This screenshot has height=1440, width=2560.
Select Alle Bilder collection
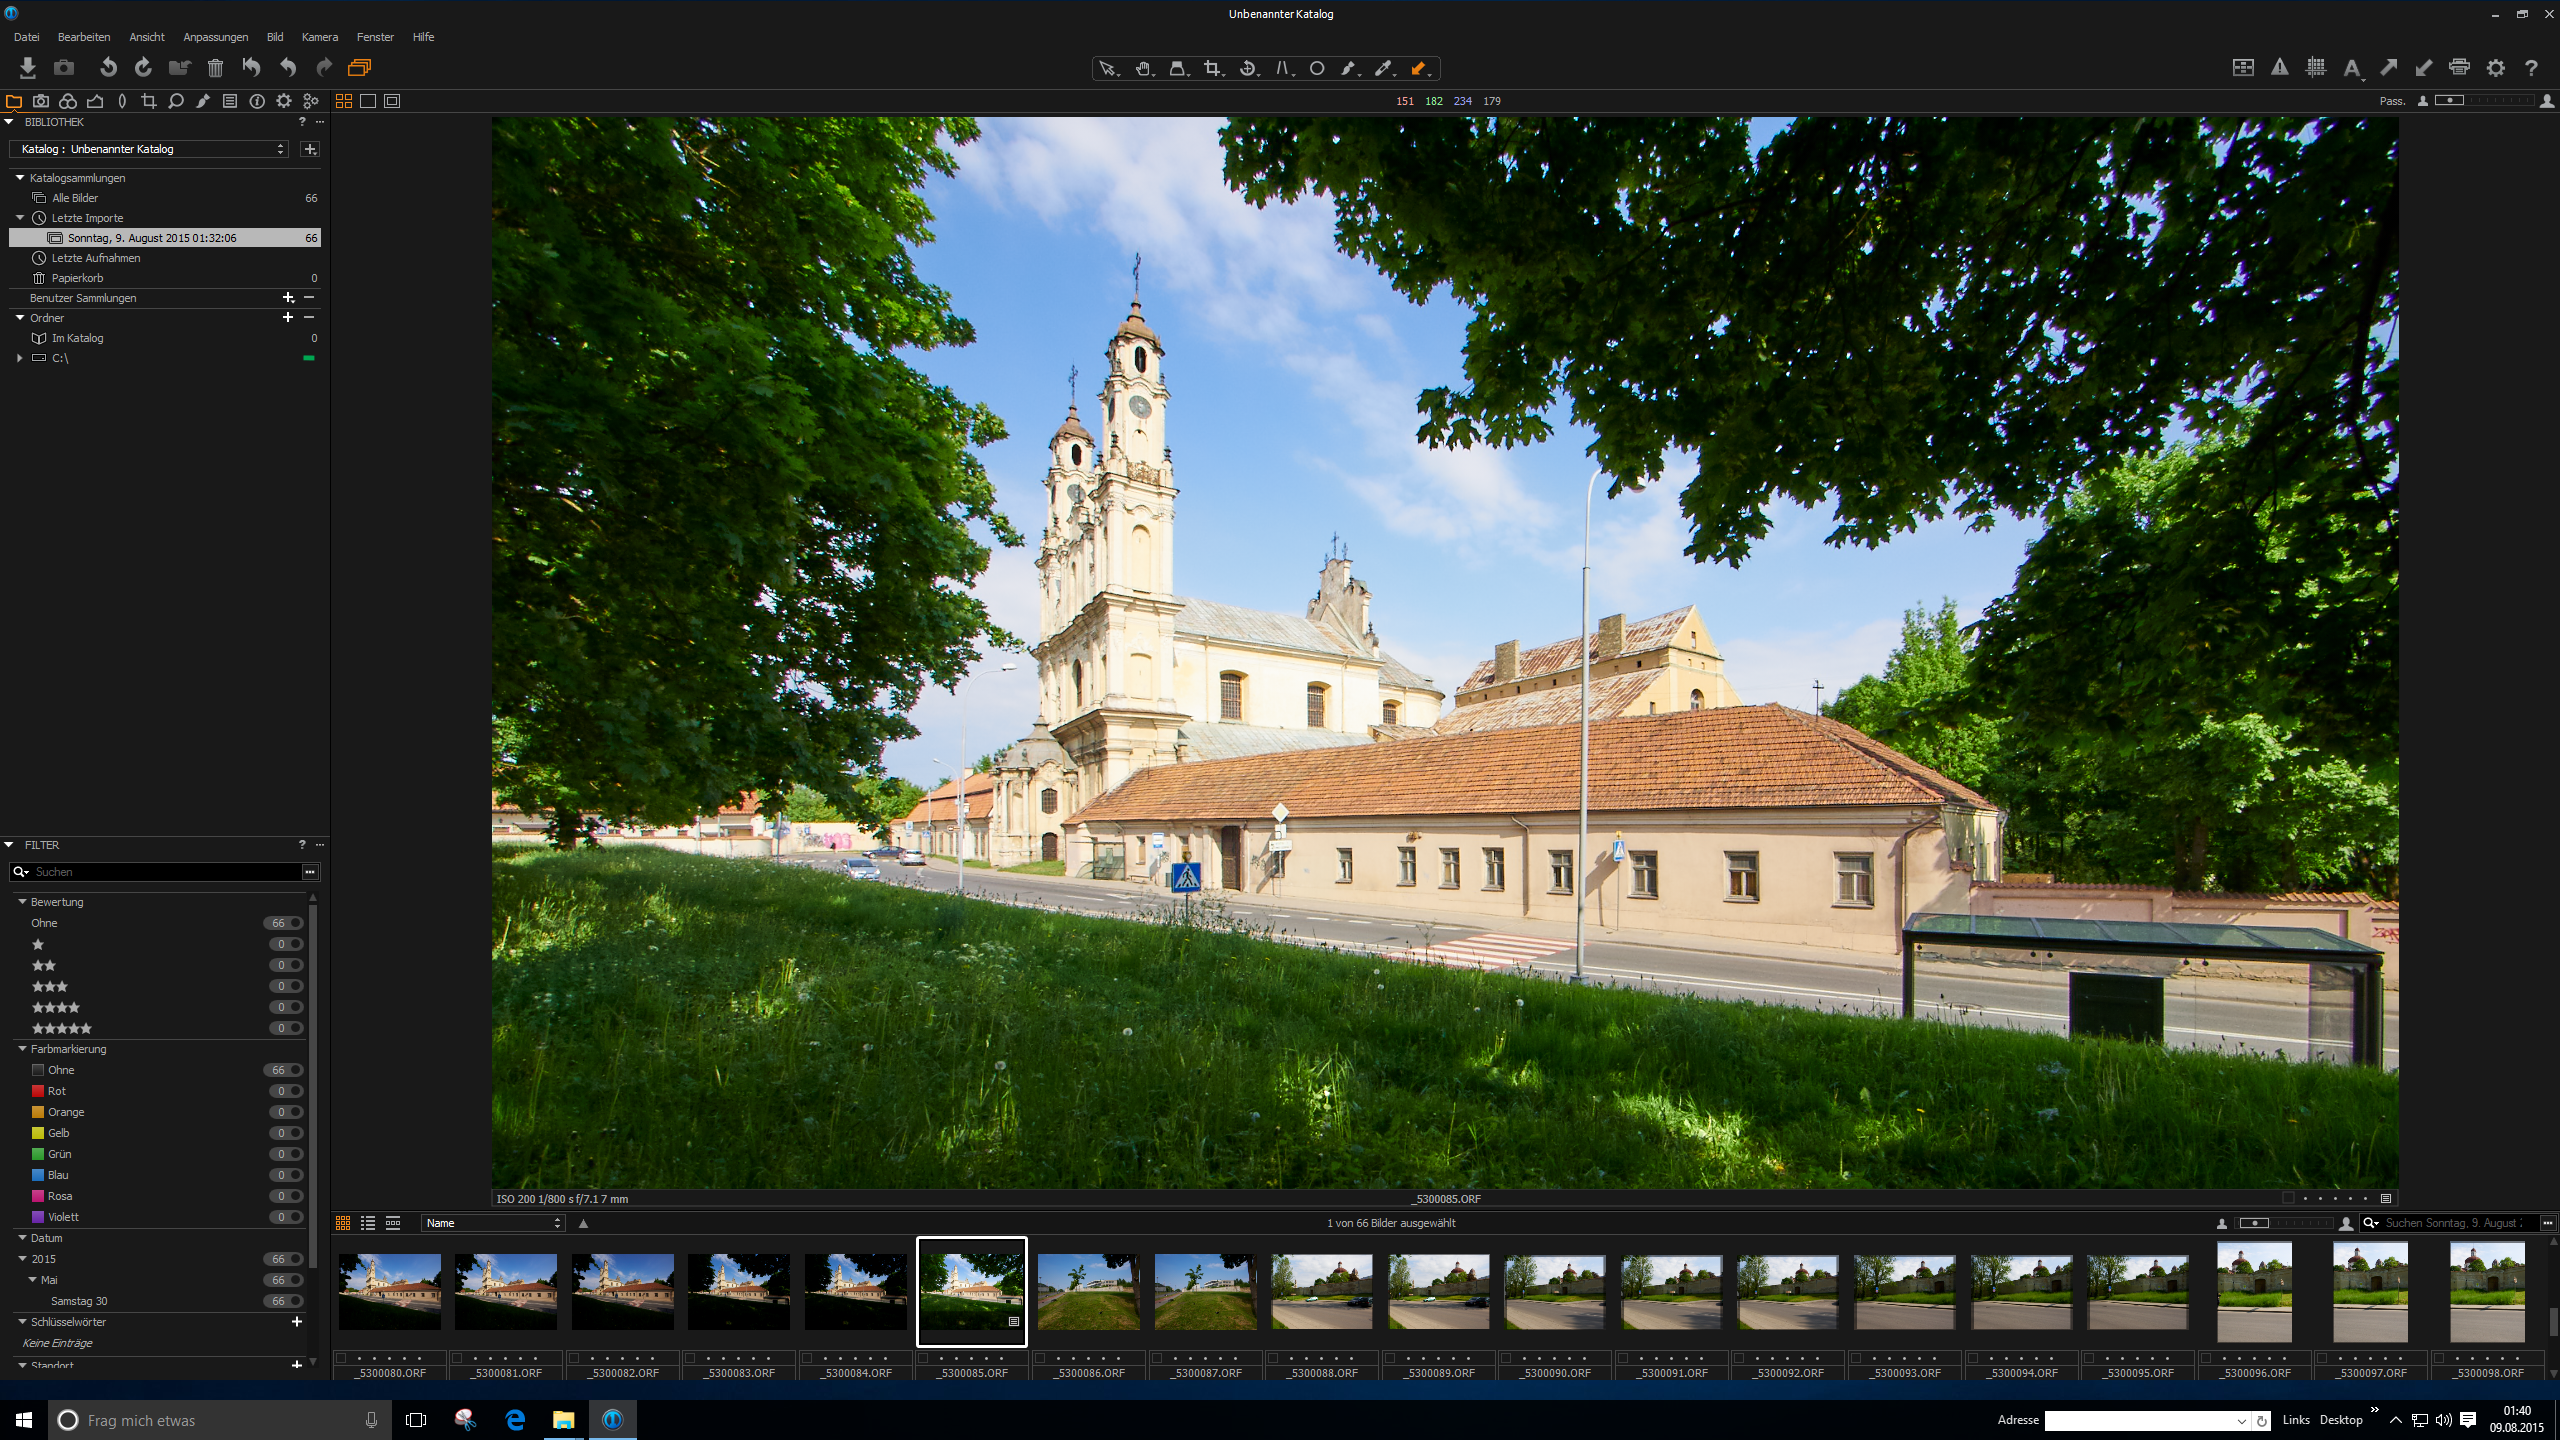click(x=75, y=198)
